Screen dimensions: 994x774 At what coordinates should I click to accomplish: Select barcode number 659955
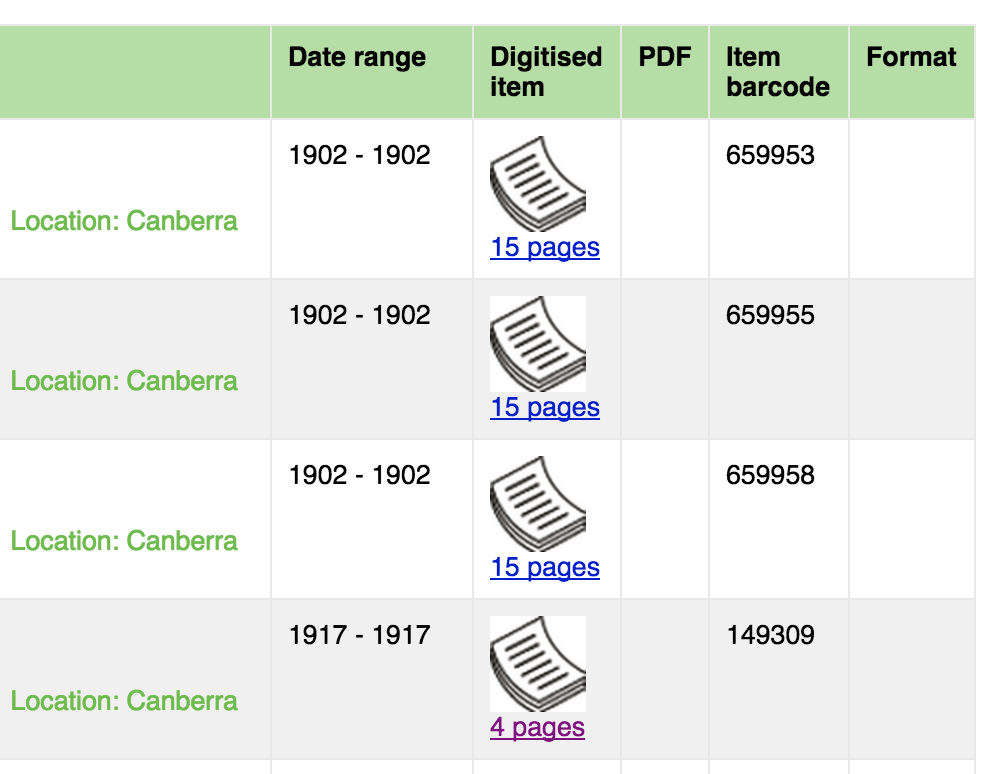[770, 315]
